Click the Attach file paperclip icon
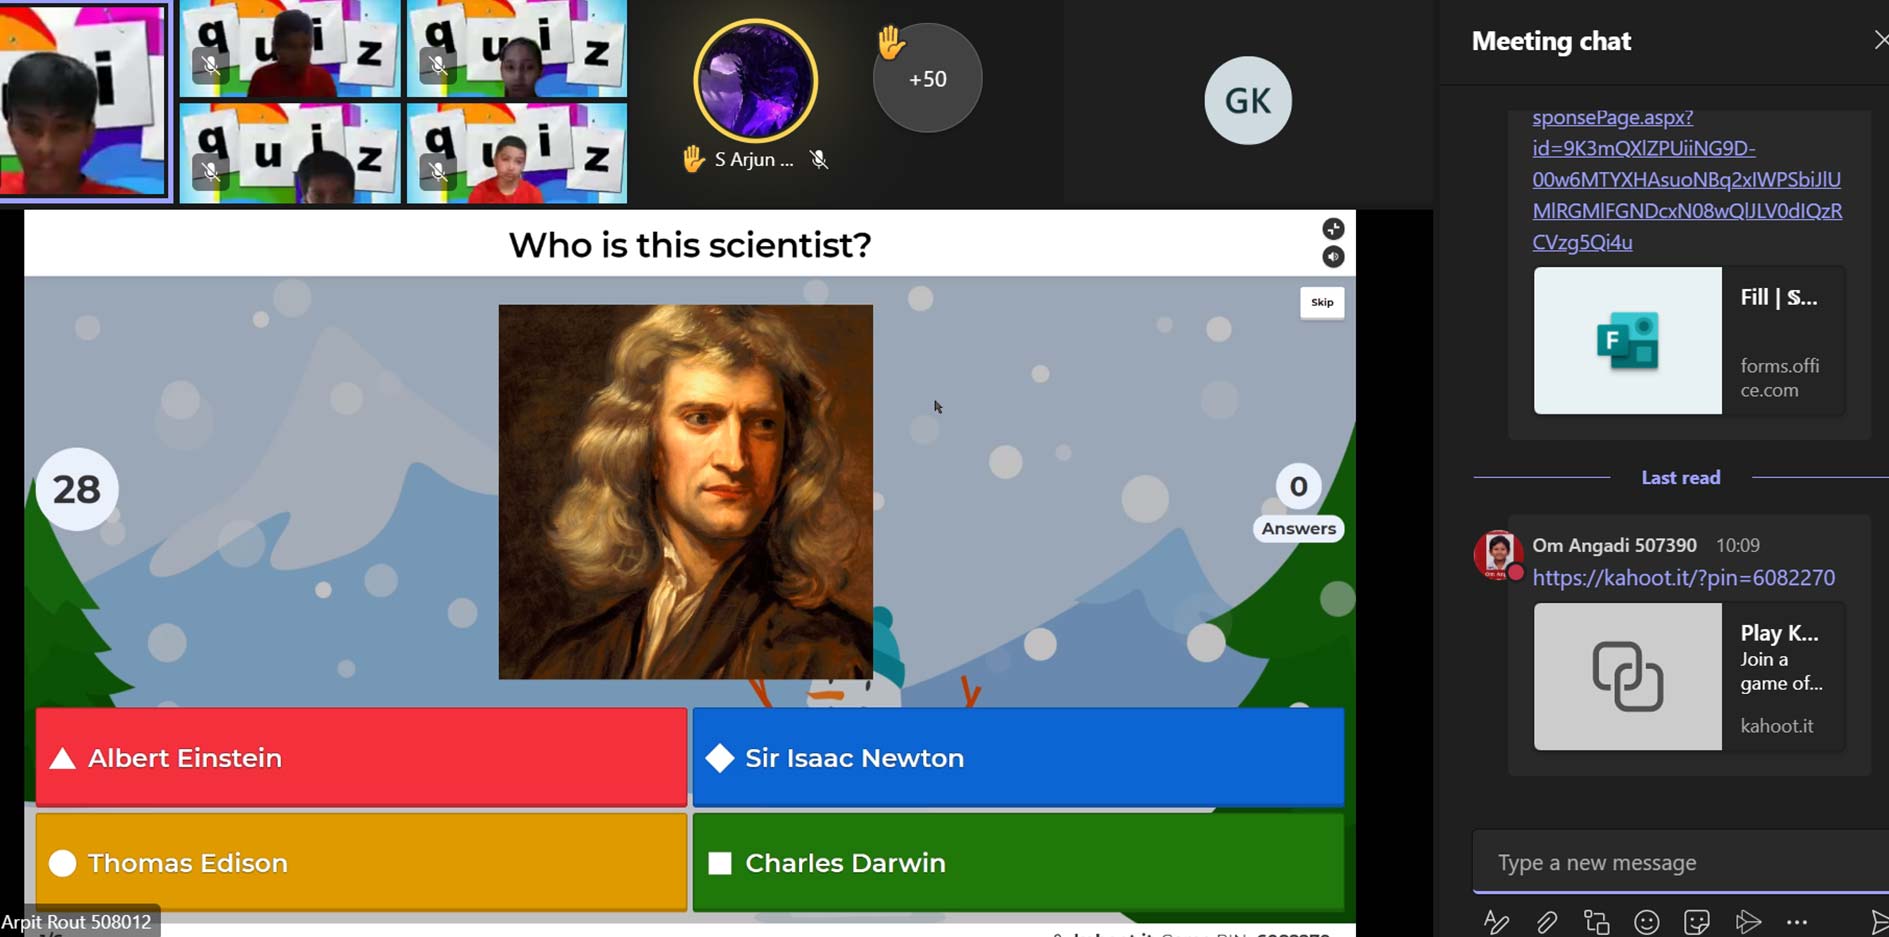This screenshot has width=1889, height=937. pos(1546,921)
